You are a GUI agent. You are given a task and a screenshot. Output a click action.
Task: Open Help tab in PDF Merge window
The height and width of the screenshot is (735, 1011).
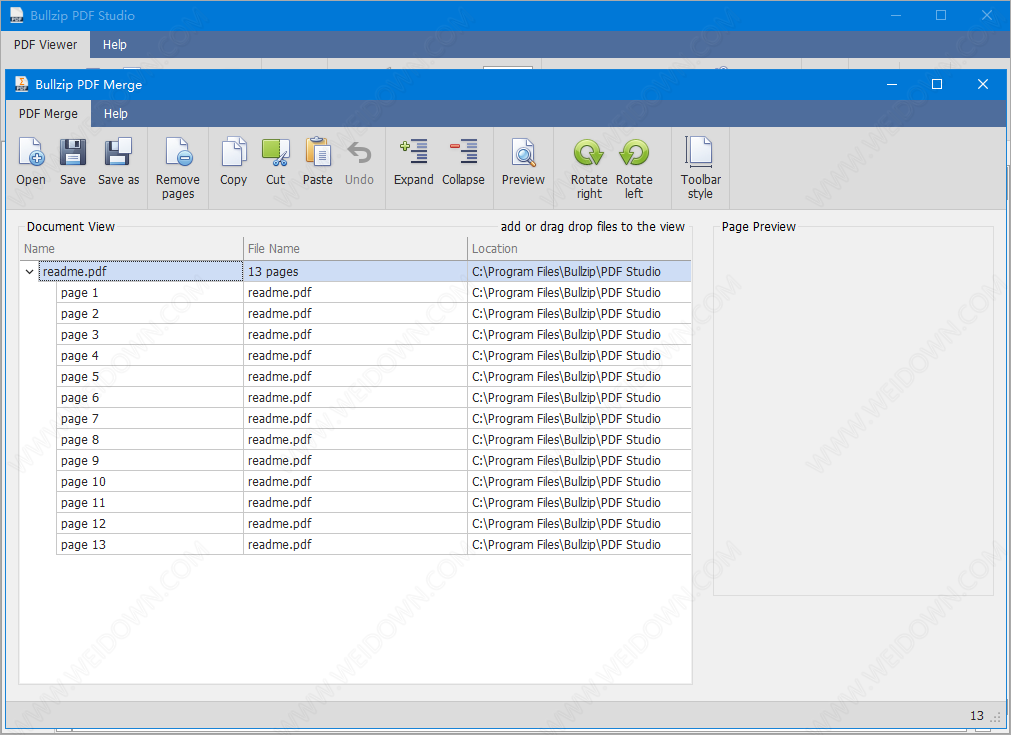[x=116, y=113]
